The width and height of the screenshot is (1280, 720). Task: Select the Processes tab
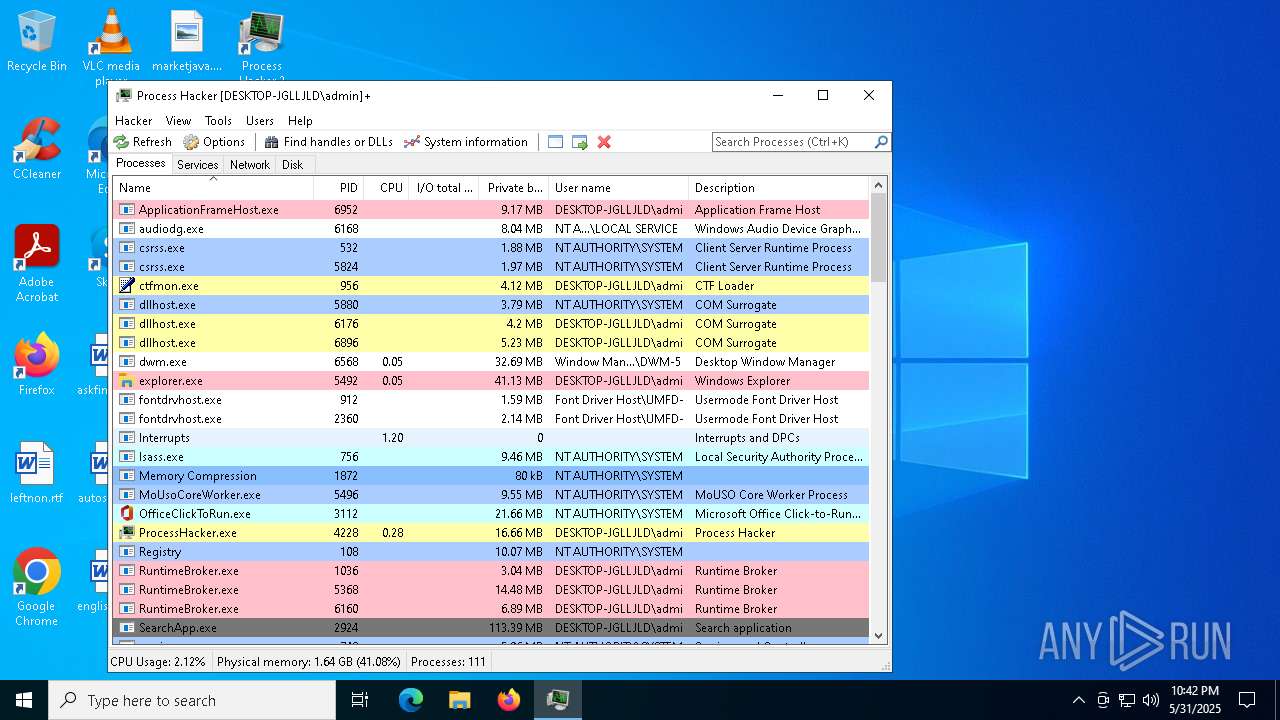tap(141, 164)
